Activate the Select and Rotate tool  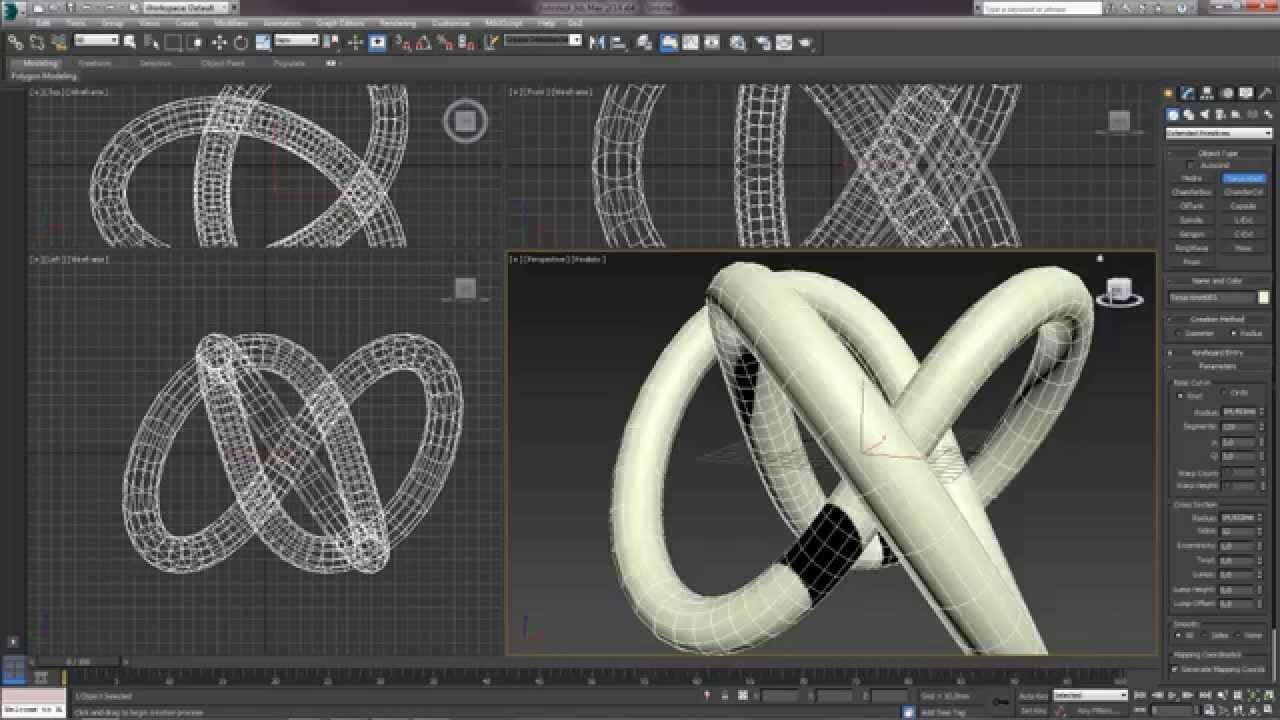tap(241, 42)
